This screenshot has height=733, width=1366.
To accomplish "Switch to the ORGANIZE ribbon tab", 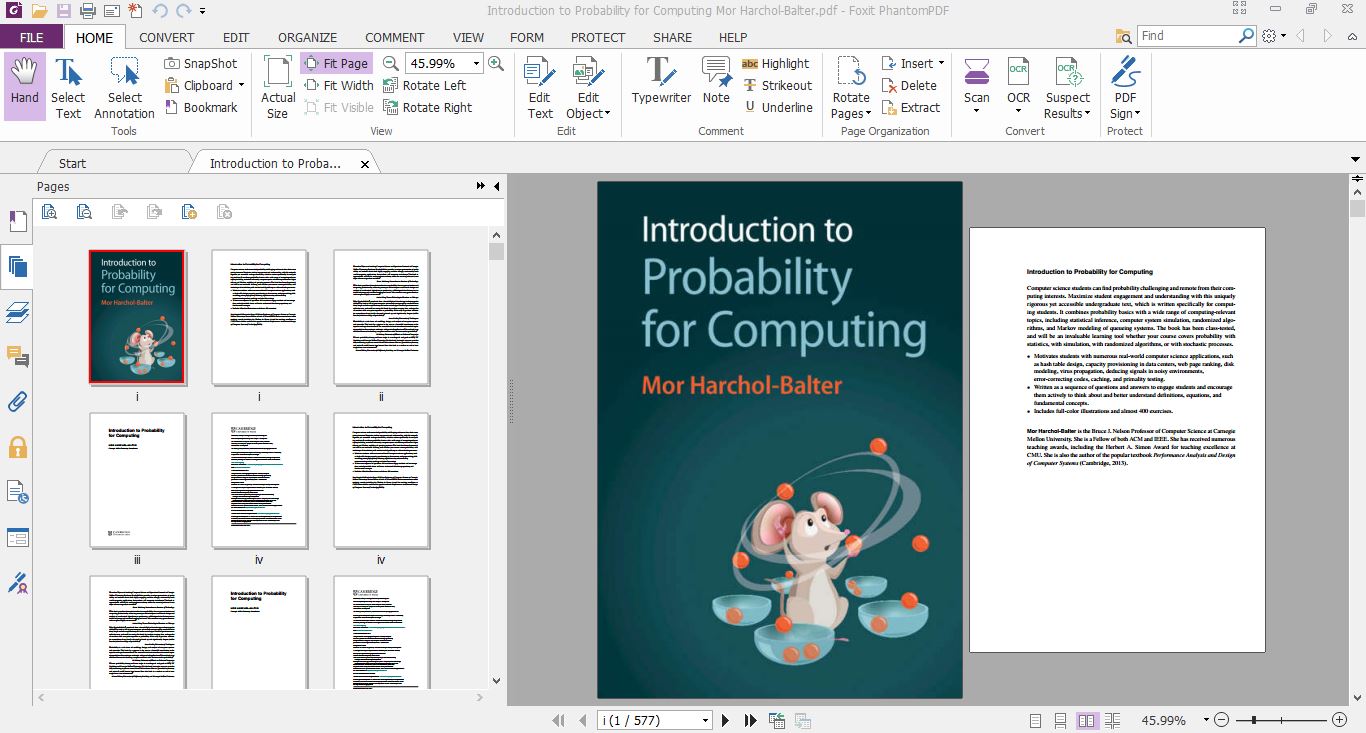I will point(307,37).
